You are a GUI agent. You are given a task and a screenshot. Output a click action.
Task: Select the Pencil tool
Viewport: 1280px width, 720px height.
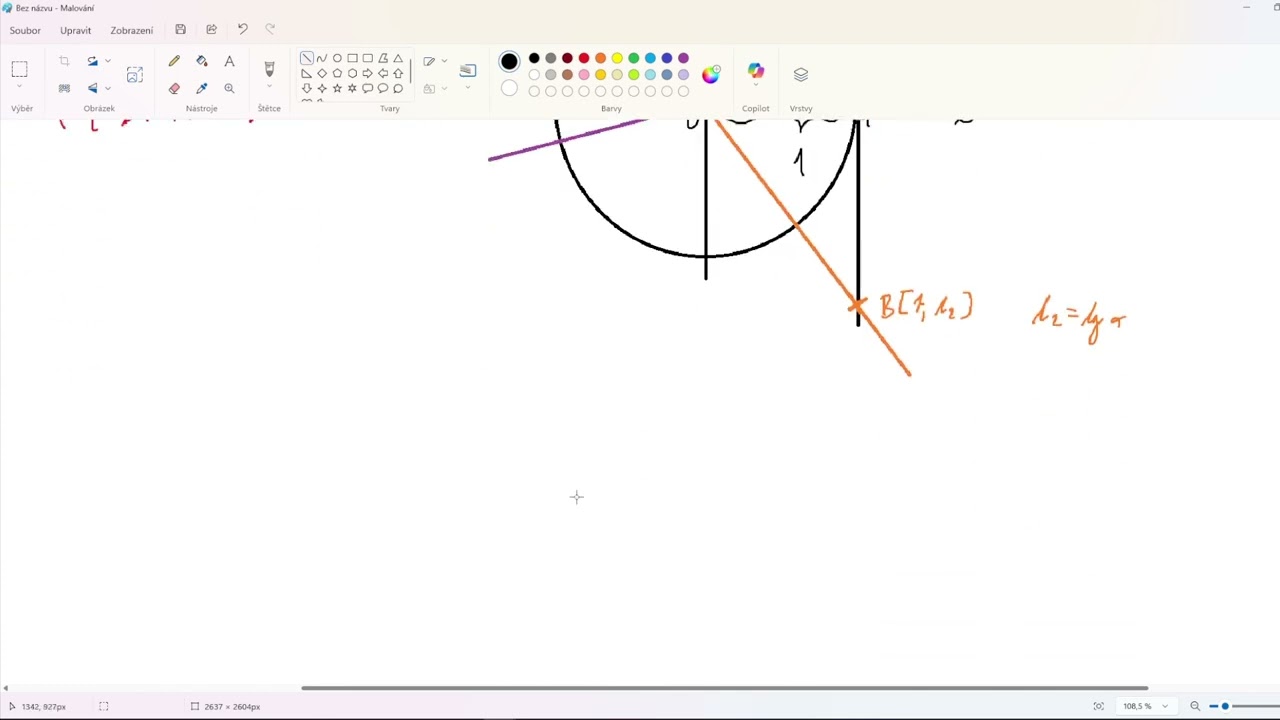coord(174,61)
